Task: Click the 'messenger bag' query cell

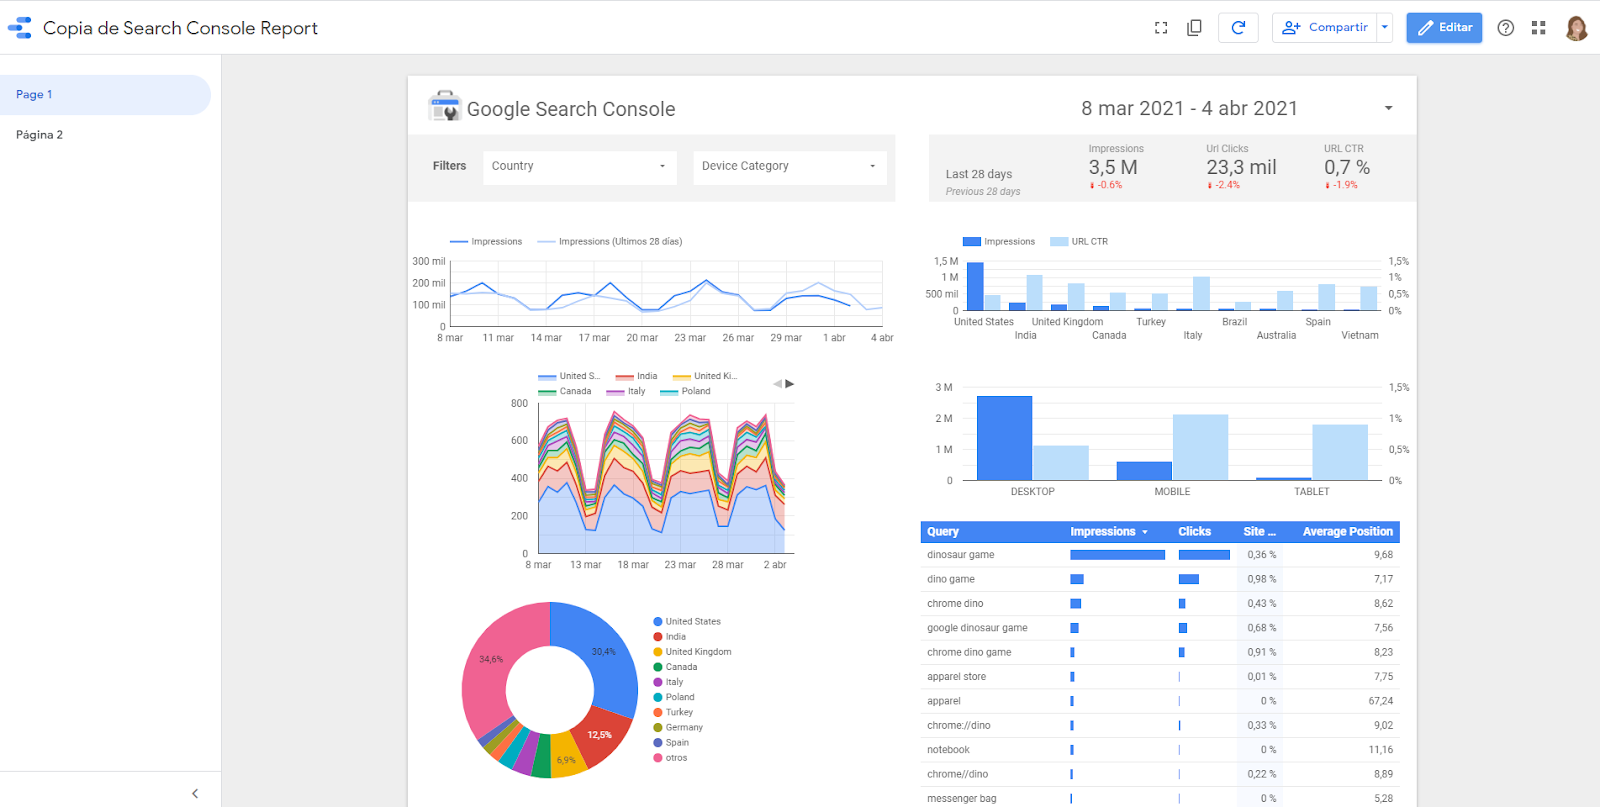Action: coord(962,799)
